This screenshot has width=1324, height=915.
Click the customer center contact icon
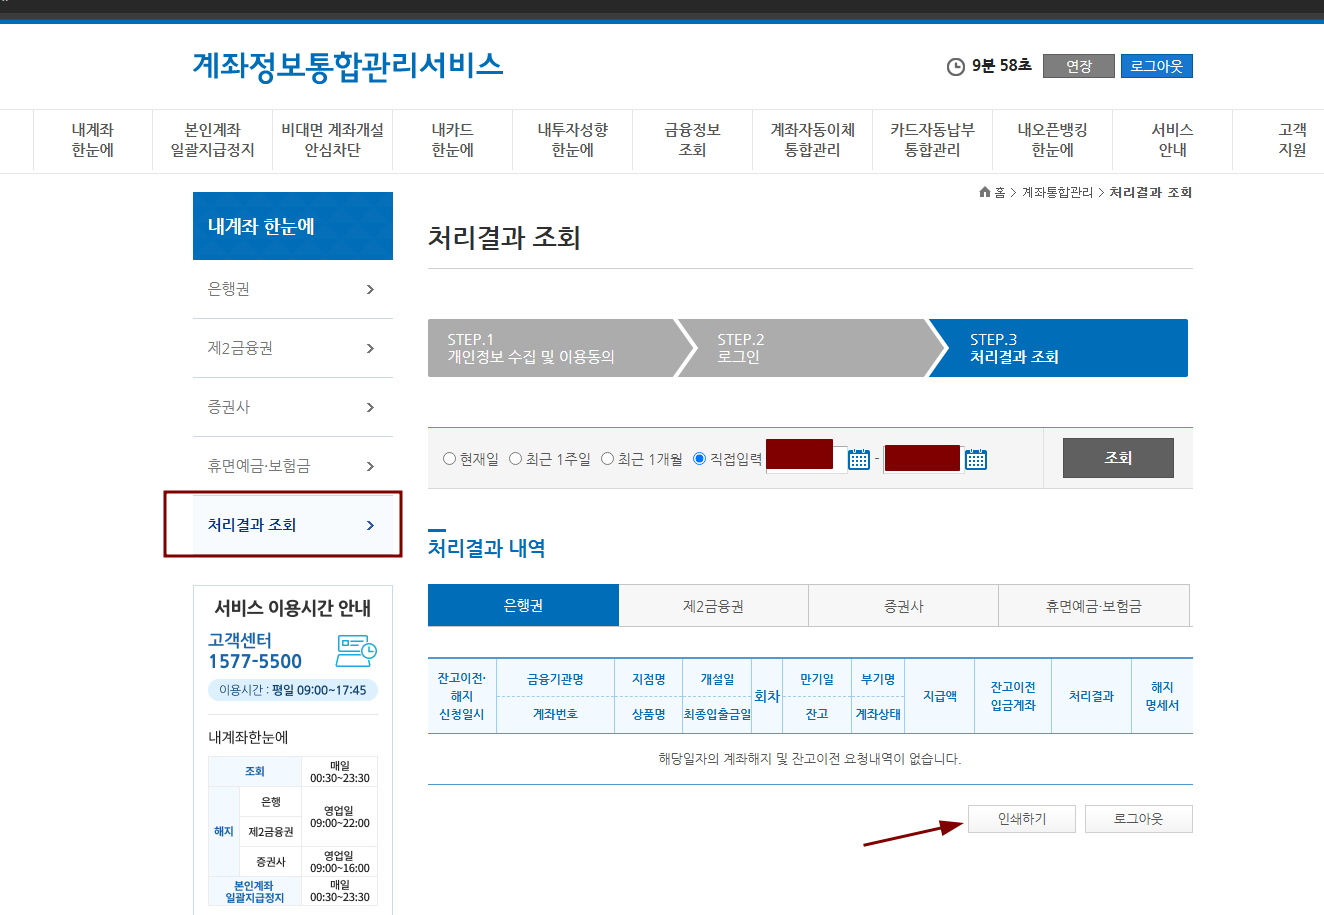[x=355, y=651]
